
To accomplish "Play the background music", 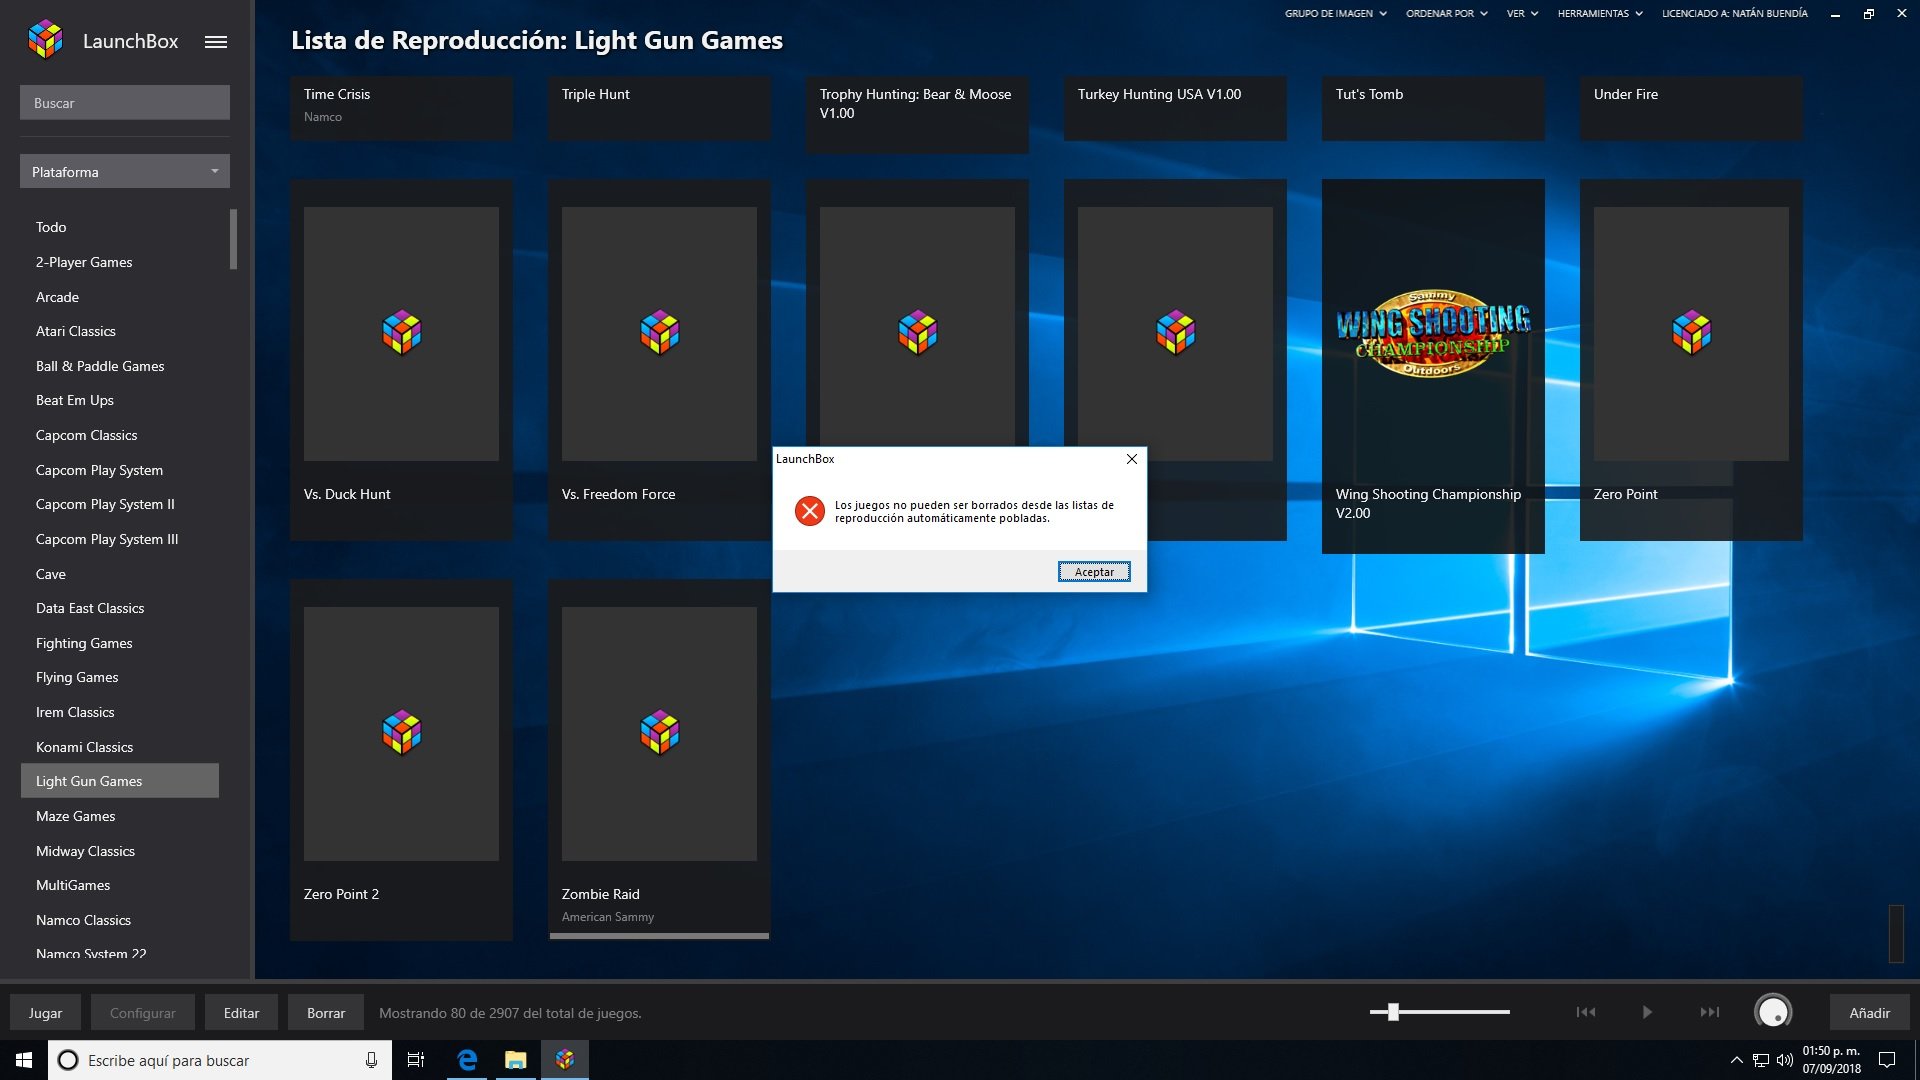I will 1647,1012.
